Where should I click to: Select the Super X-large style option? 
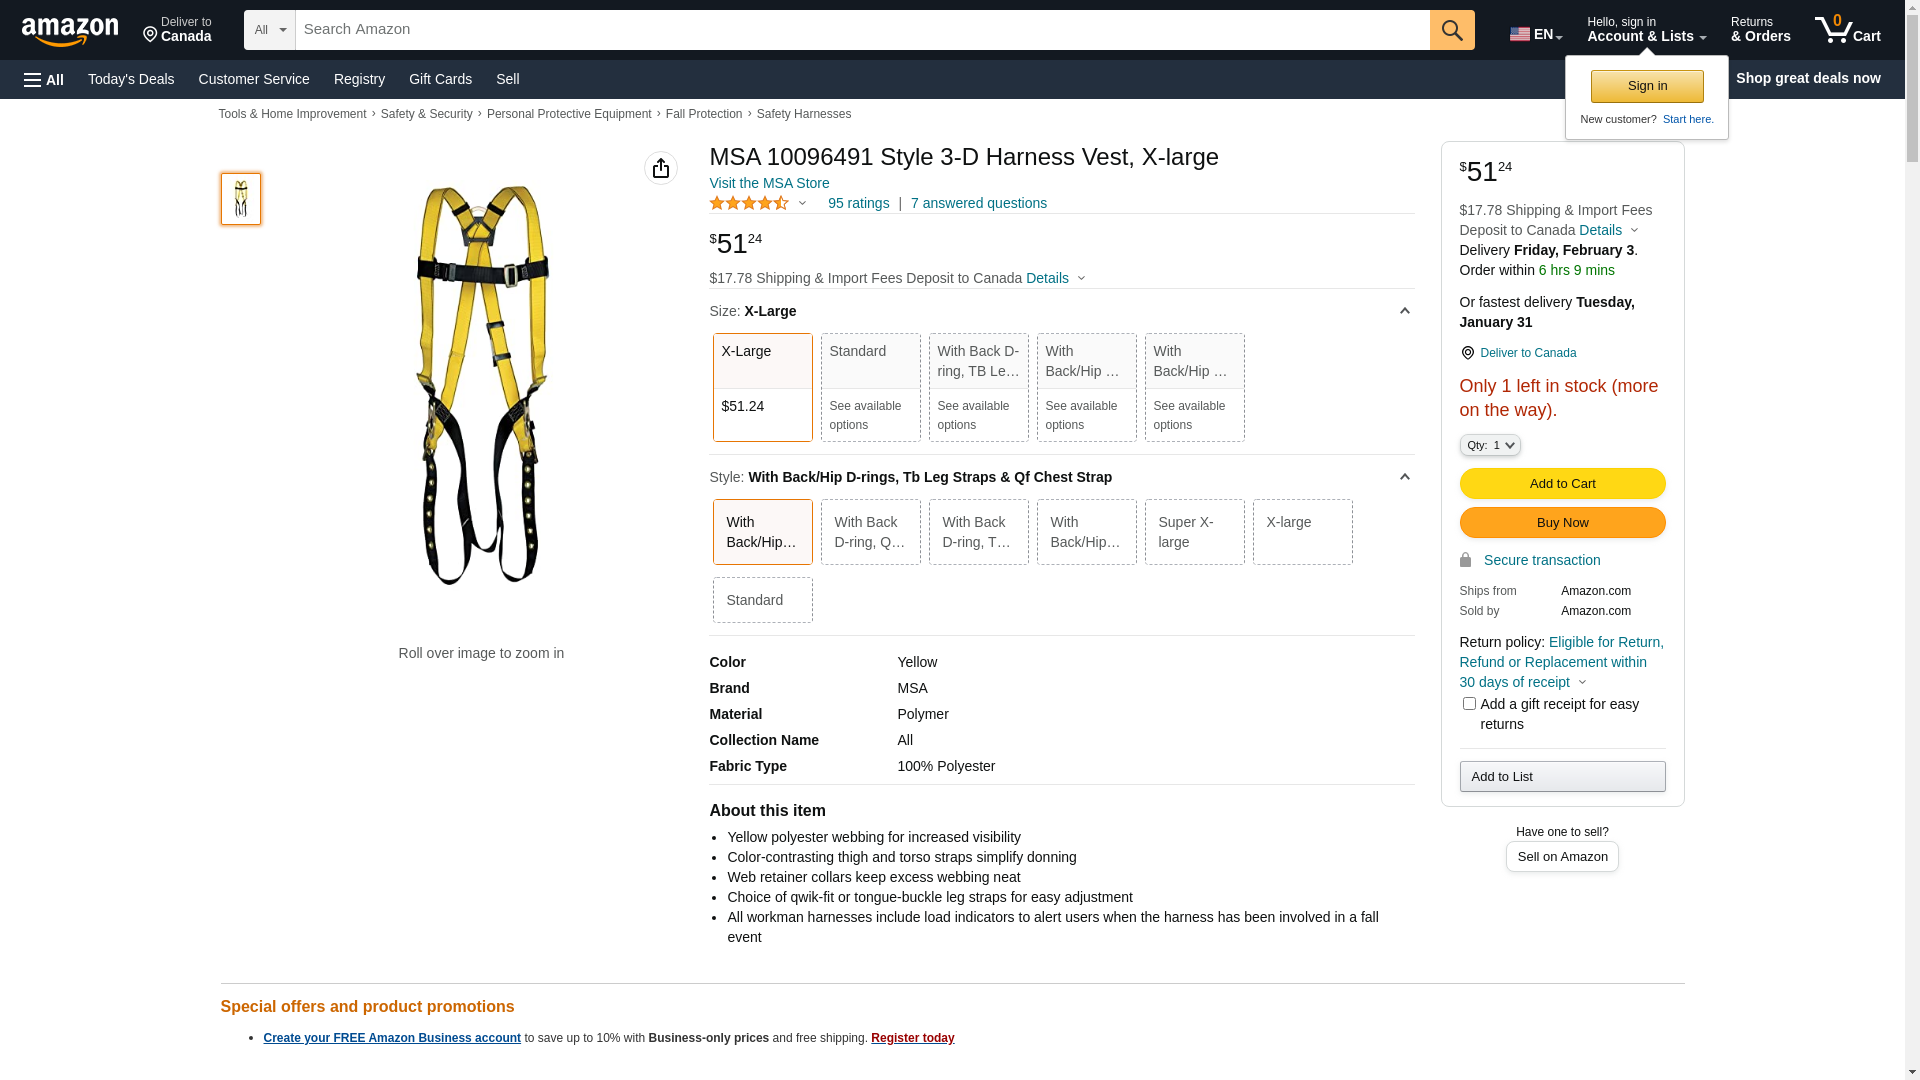pyautogui.click(x=1194, y=532)
